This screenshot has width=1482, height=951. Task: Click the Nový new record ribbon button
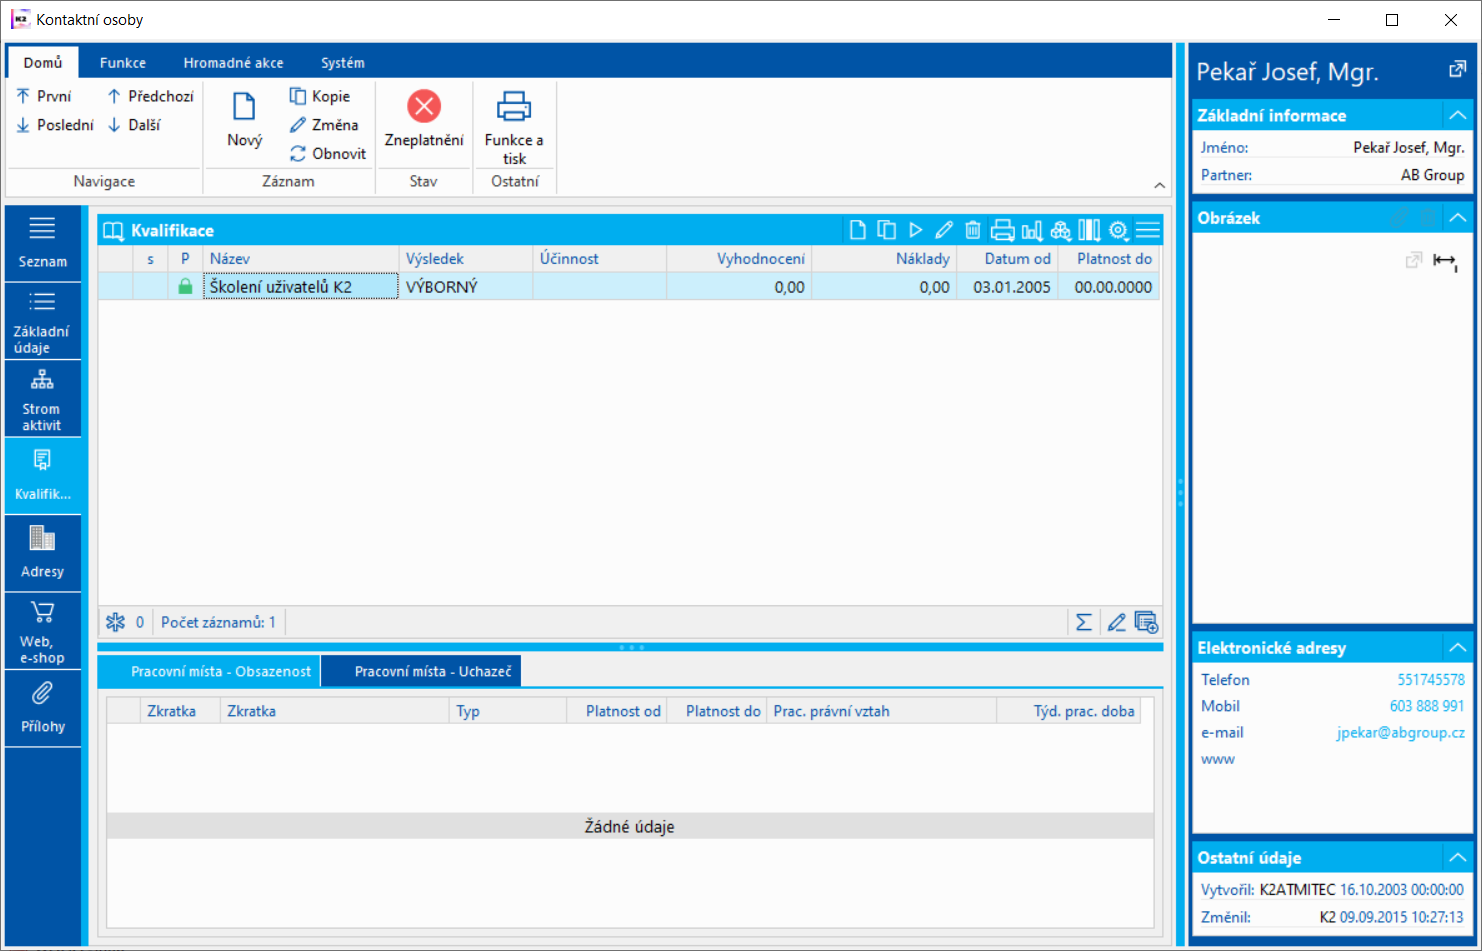pos(245,120)
